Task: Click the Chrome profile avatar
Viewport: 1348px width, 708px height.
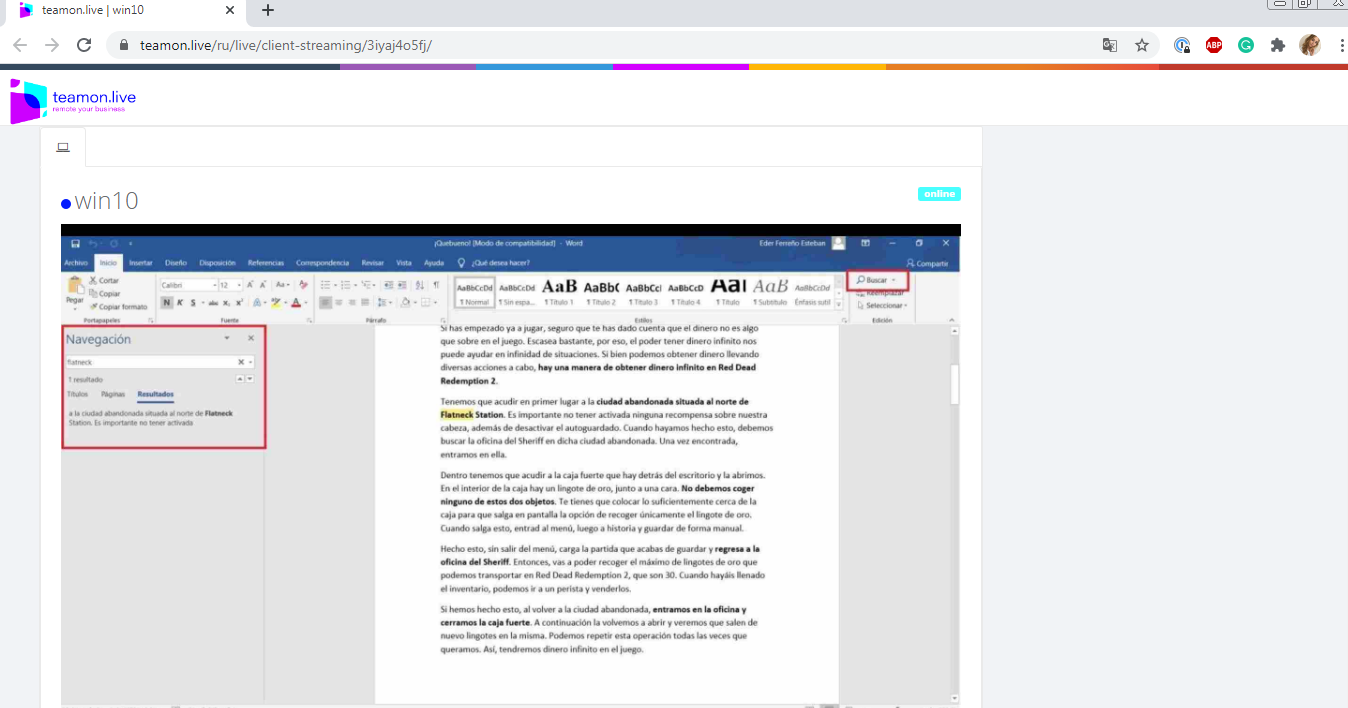Action: tap(1310, 45)
